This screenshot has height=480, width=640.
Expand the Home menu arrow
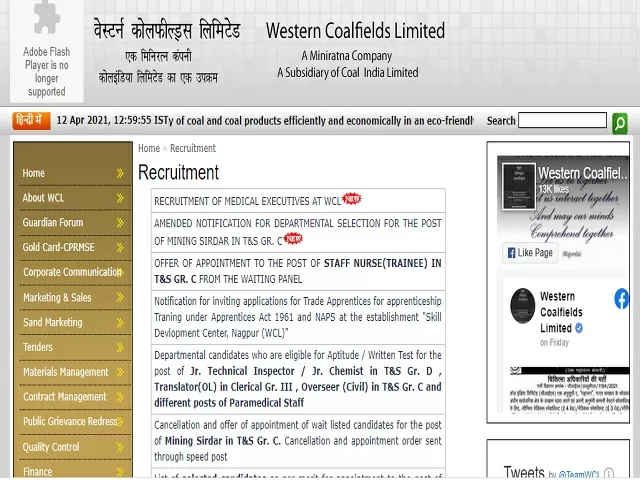tap(120, 173)
